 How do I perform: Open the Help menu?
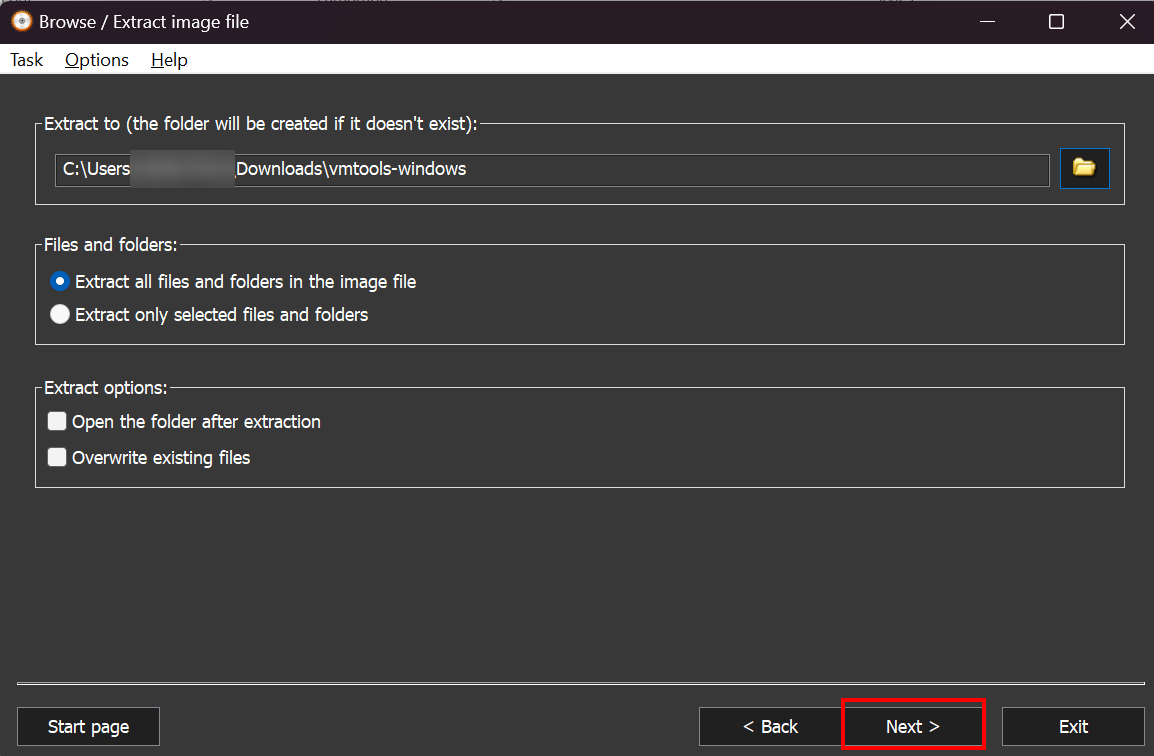(169, 60)
